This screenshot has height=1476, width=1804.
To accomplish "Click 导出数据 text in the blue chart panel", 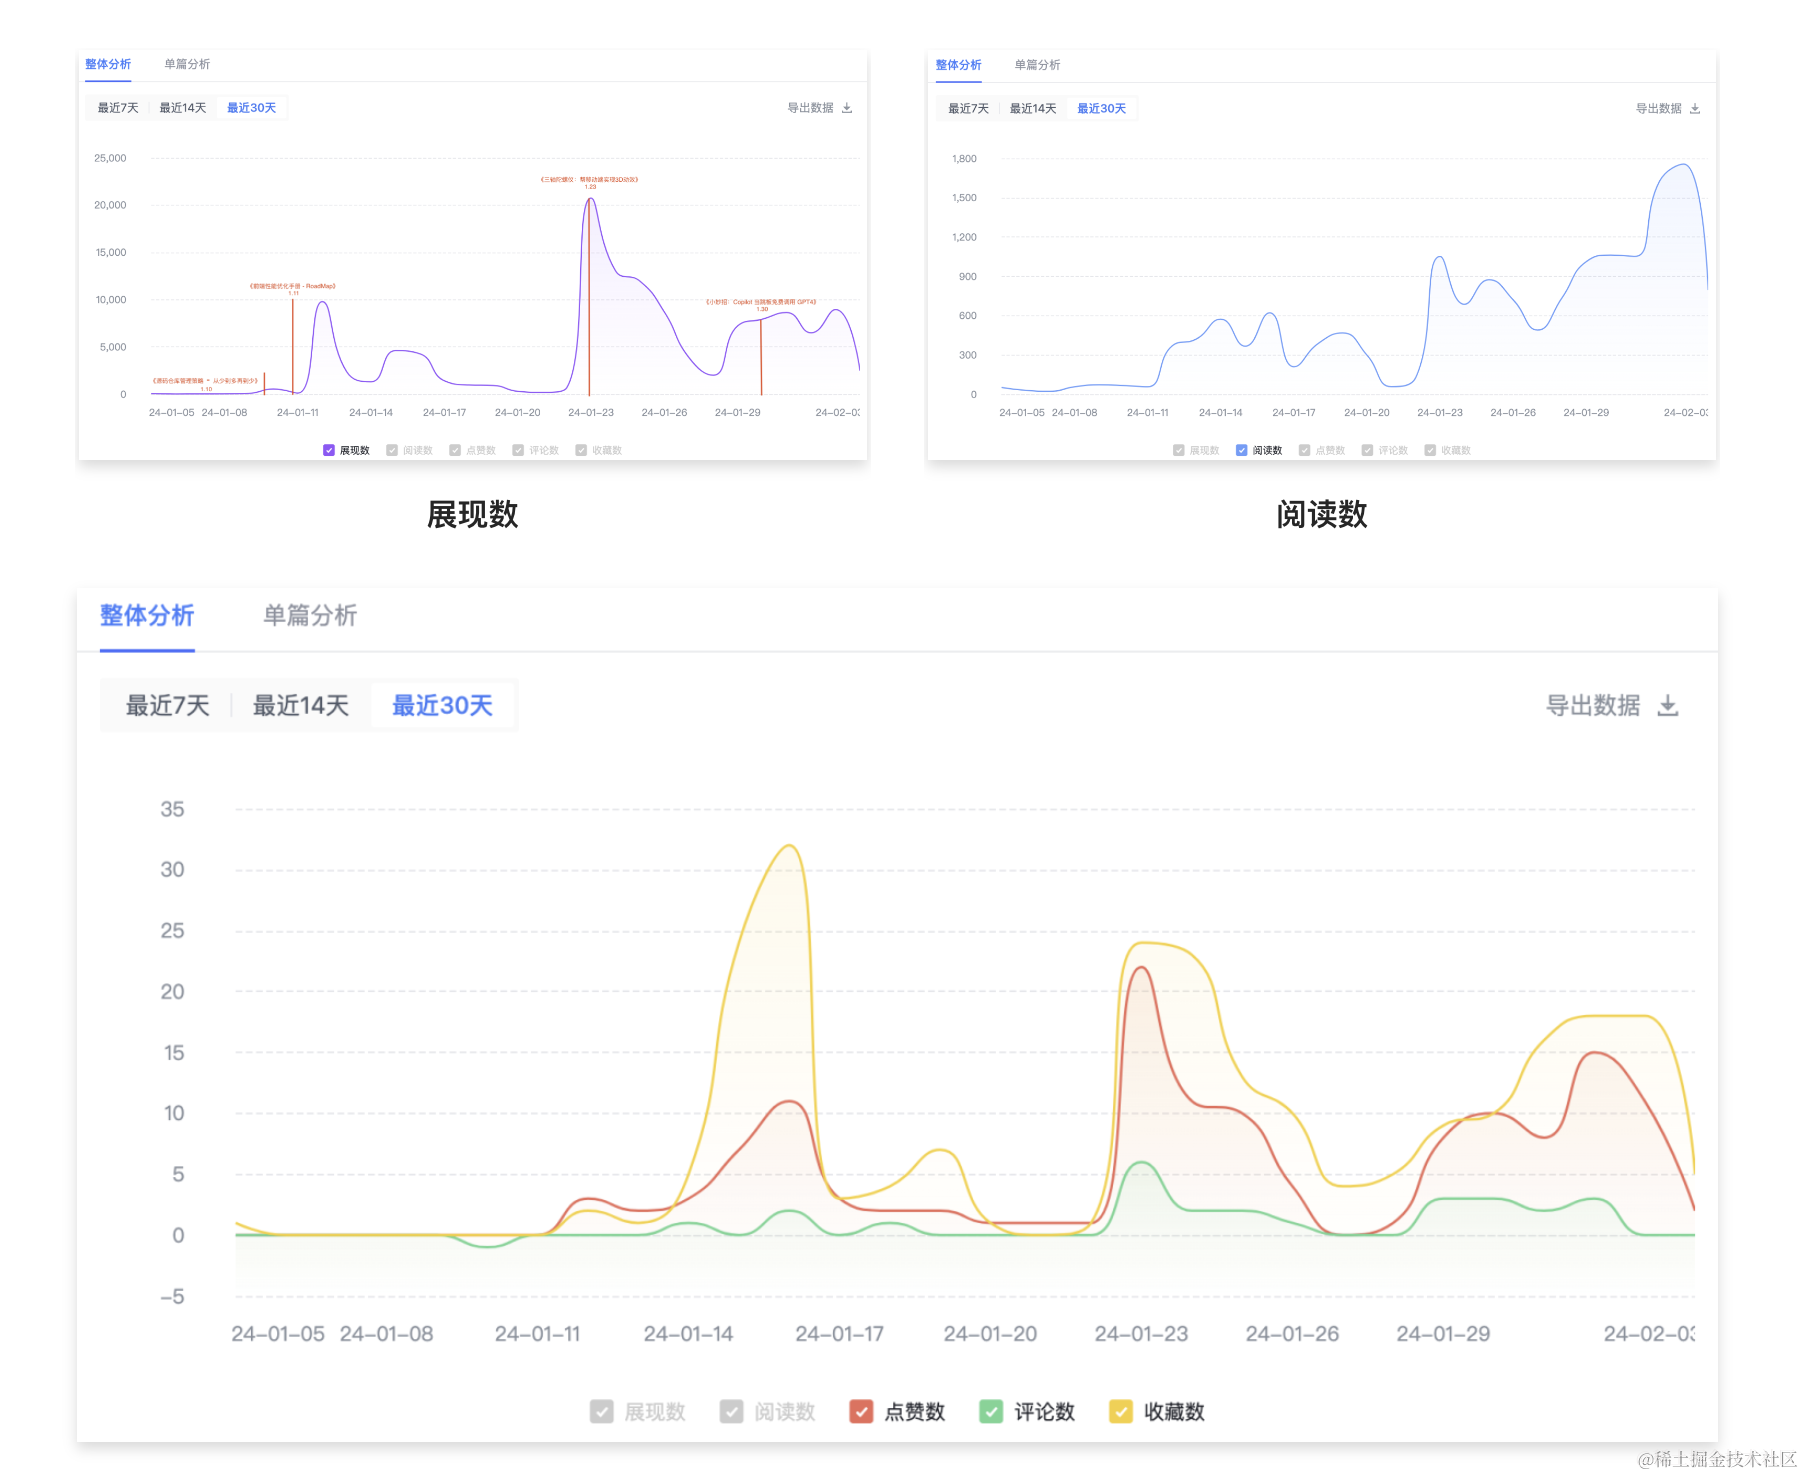I will point(1659,109).
